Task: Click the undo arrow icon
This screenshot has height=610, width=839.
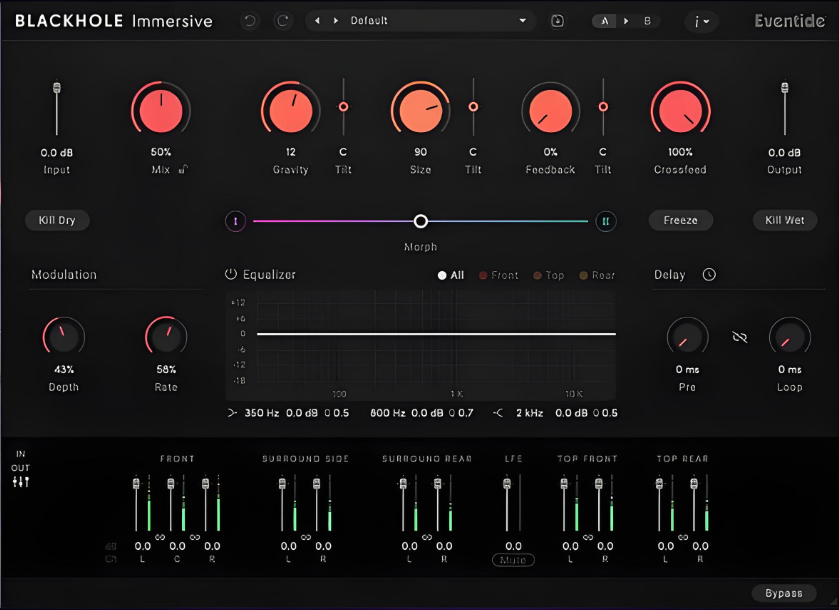Action: tap(249, 21)
